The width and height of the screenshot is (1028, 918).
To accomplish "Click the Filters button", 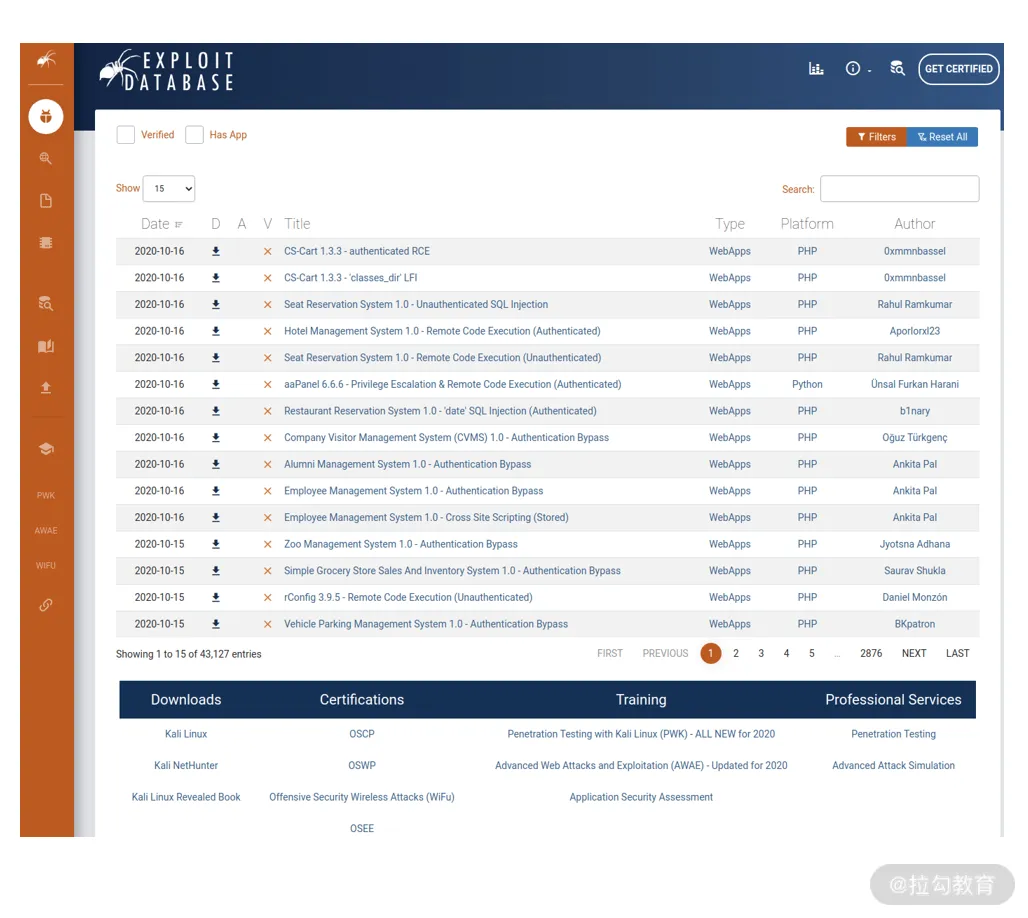I will [877, 137].
